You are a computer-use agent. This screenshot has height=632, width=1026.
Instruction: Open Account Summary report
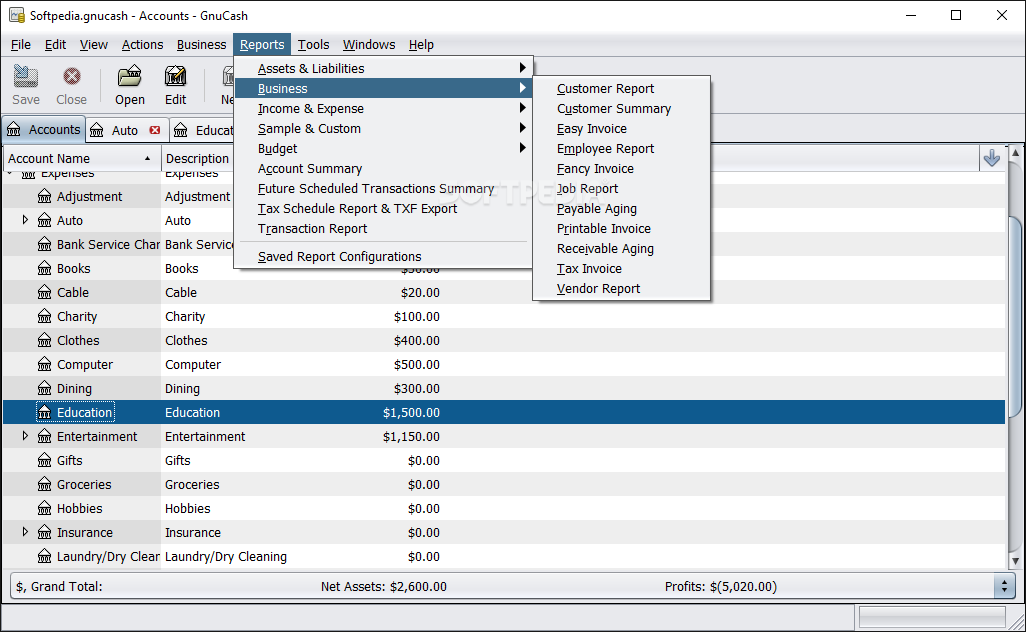coord(383,169)
